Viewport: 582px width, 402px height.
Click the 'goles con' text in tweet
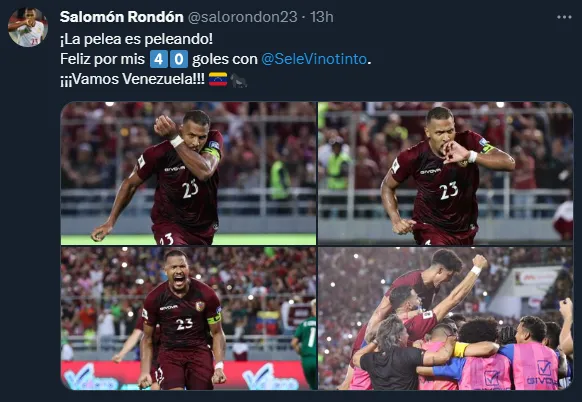click(x=225, y=59)
